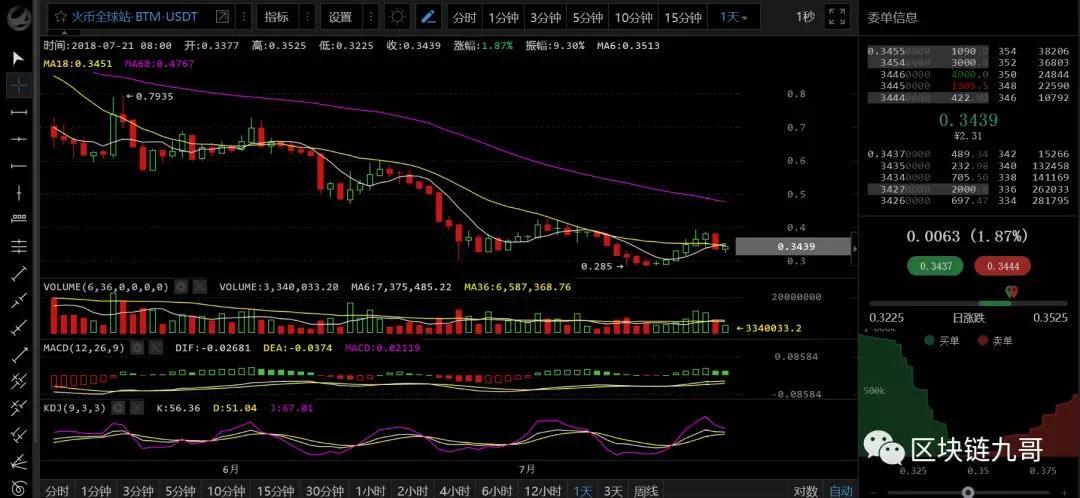Click the app logo in the corner
The height and width of the screenshot is (498, 1080).
tap(21, 17)
